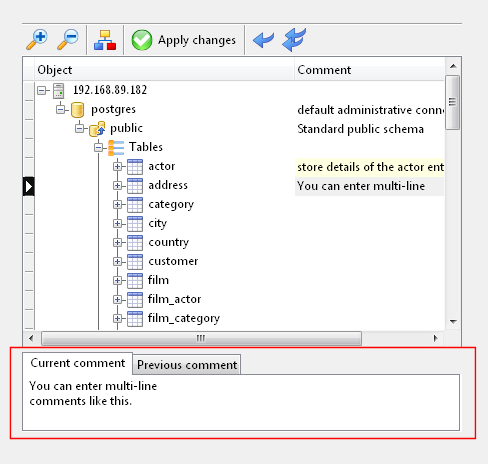
Task: Click the single blue undo arrow
Action: click(263, 40)
